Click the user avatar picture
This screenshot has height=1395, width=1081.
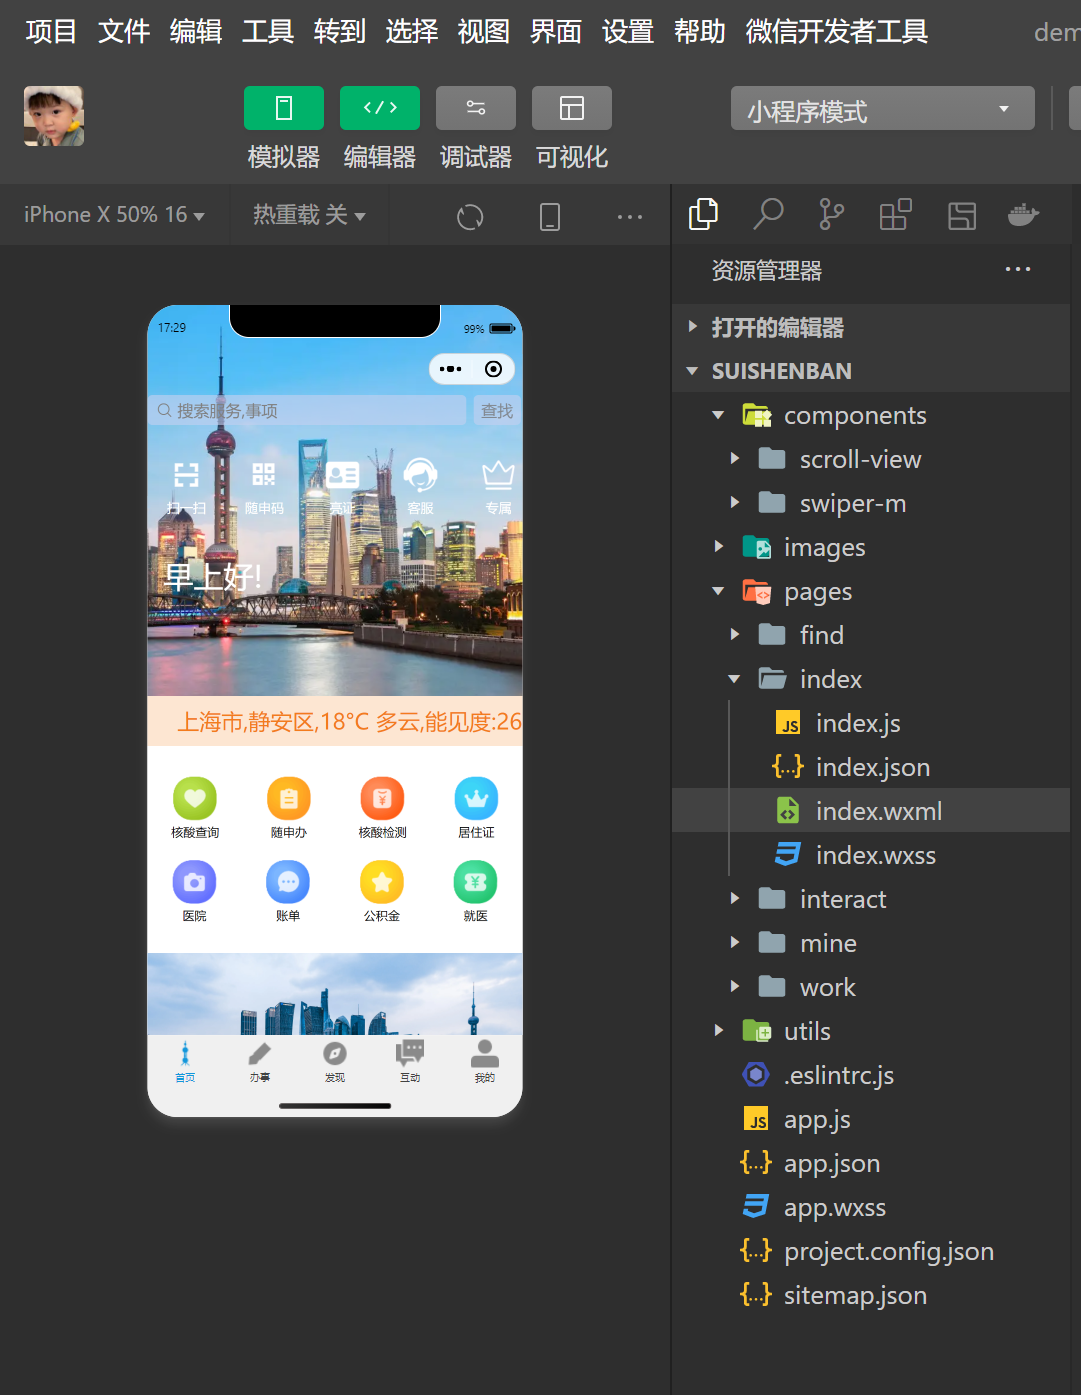pyautogui.click(x=54, y=116)
